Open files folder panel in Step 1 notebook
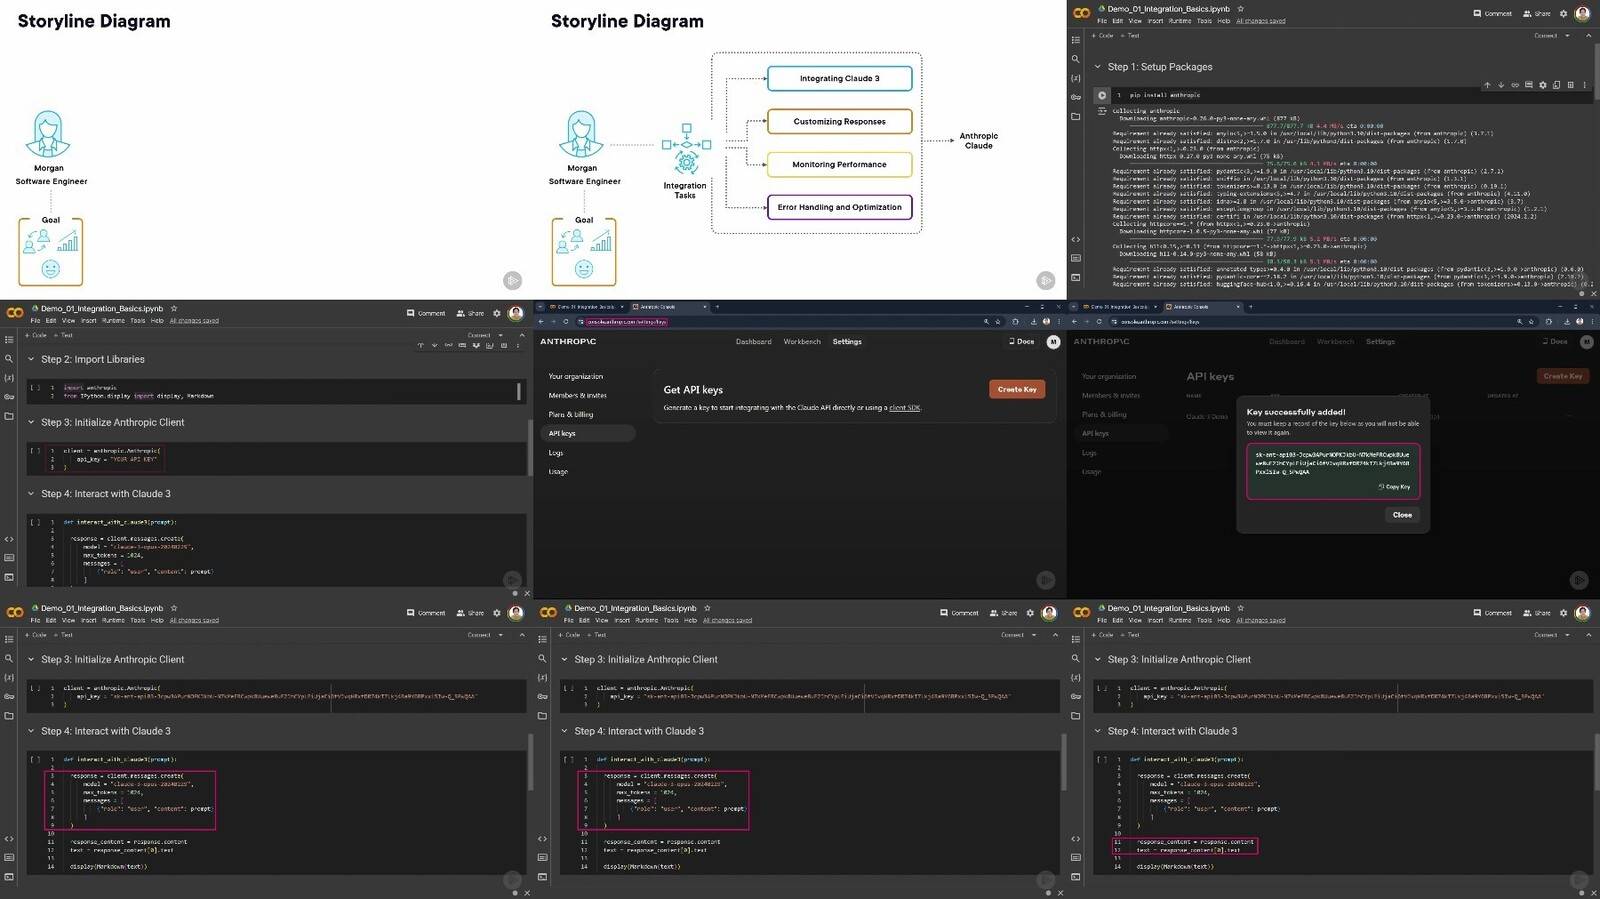 pyautogui.click(x=1076, y=116)
